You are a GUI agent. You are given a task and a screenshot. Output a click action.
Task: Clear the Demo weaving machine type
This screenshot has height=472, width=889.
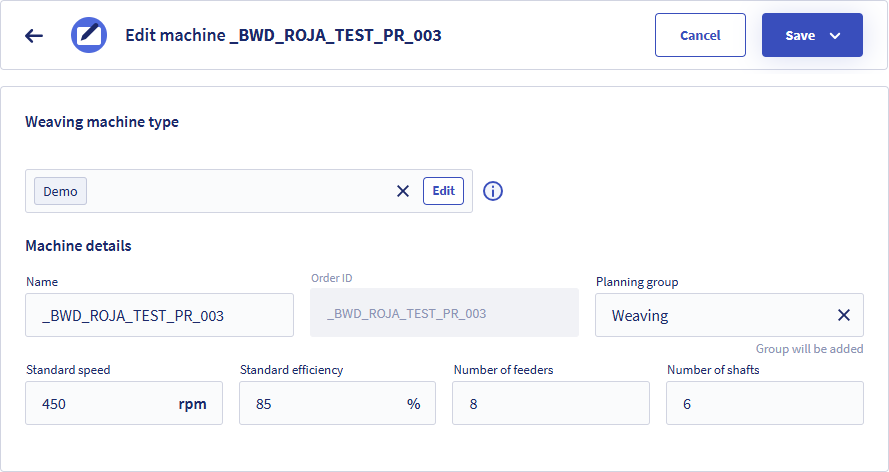pos(403,192)
